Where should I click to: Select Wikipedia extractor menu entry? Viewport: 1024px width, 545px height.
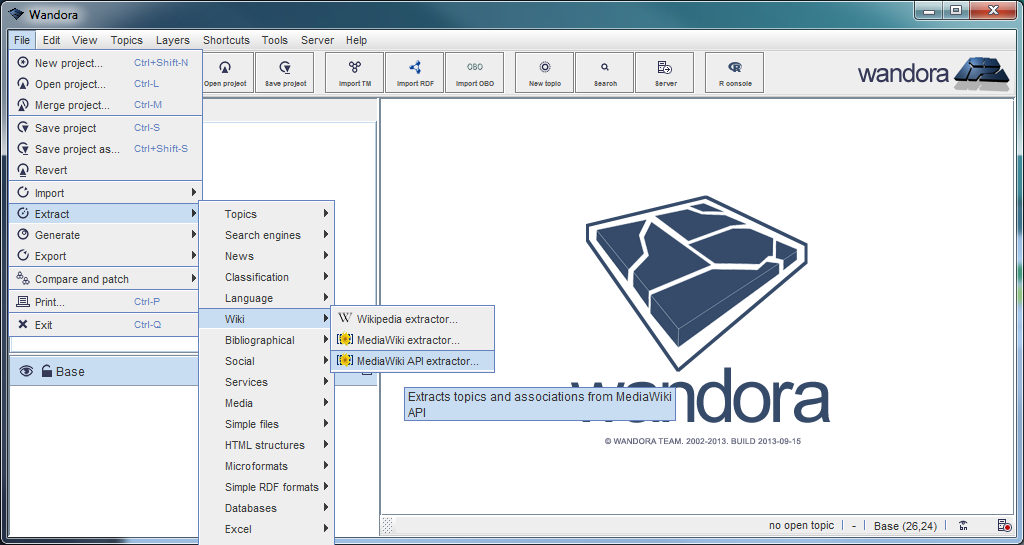(x=407, y=319)
